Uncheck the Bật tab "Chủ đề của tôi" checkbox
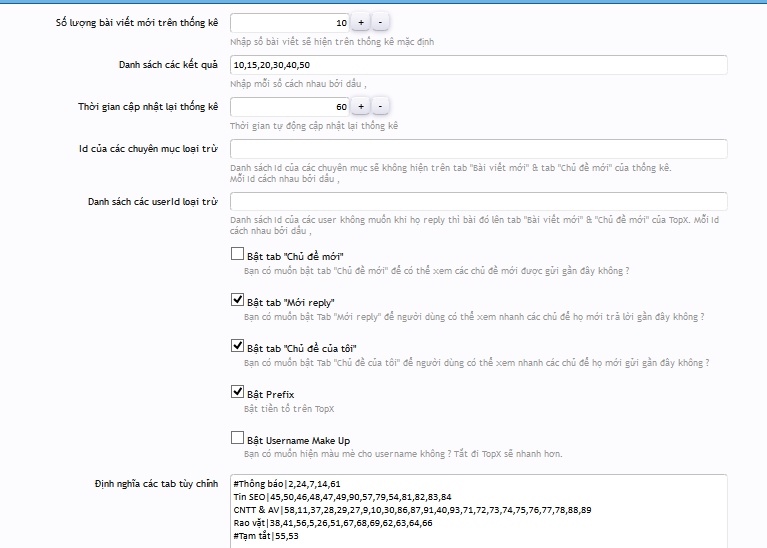Screen dimensions: 767x548 click(x=237, y=345)
